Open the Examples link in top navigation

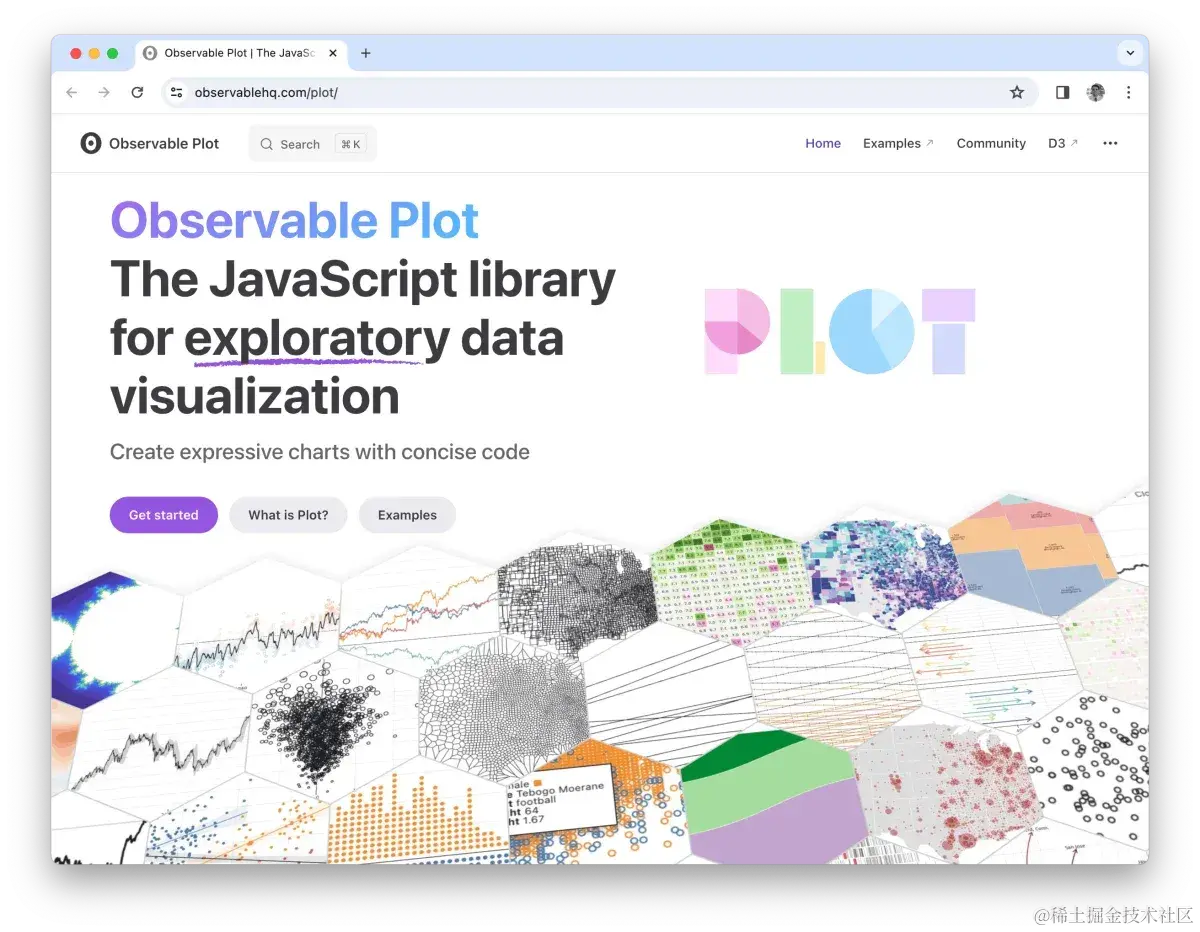click(x=897, y=144)
